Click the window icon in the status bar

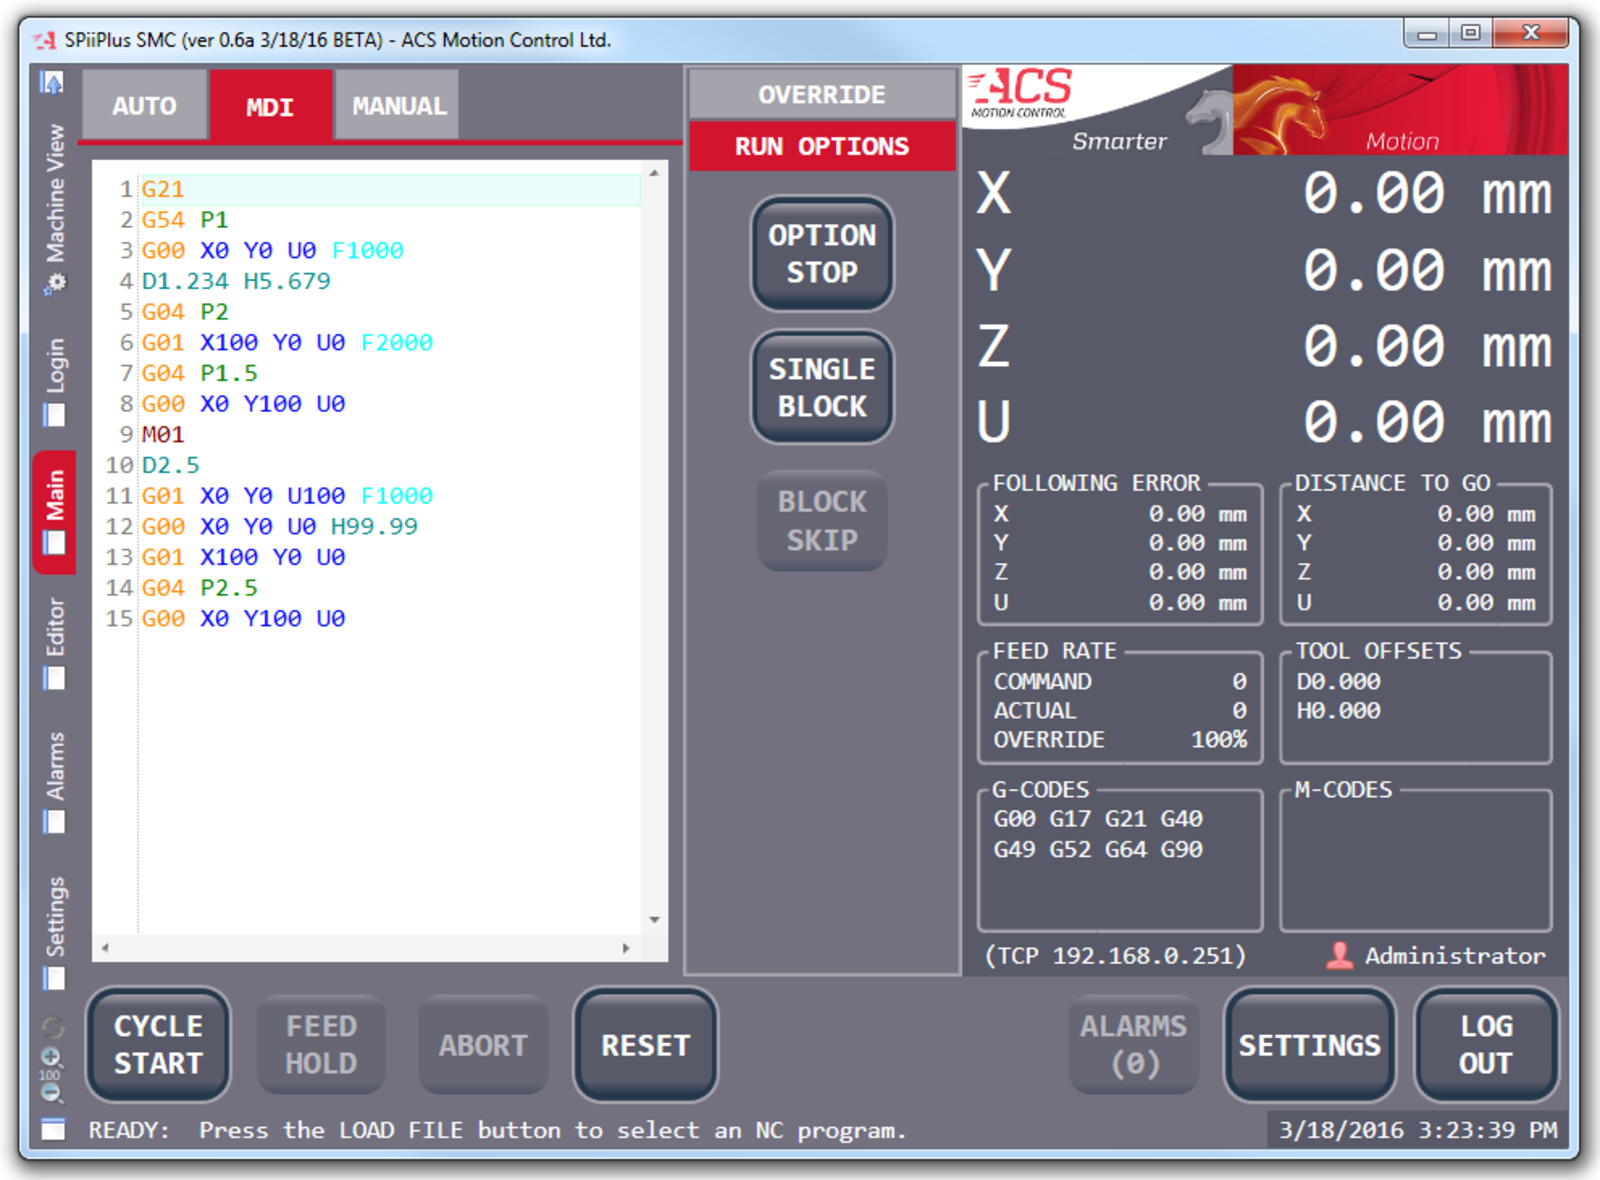(x=53, y=1130)
